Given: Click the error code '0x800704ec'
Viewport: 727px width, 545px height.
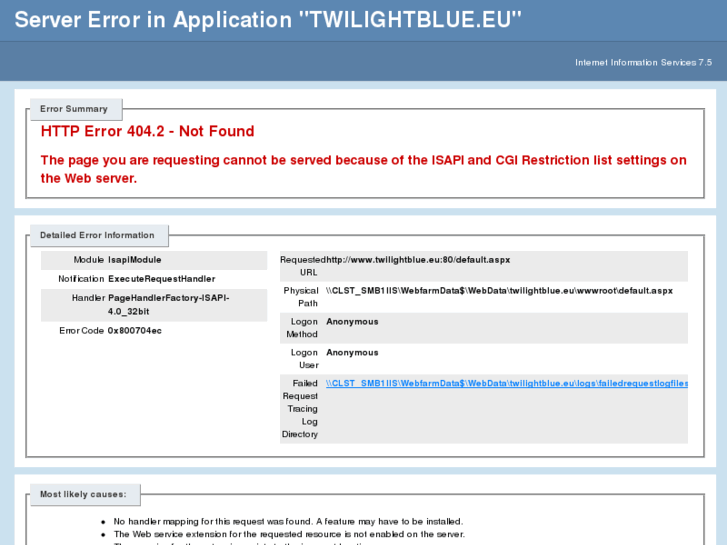Looking at the screenshot, I should pos(134,331).
